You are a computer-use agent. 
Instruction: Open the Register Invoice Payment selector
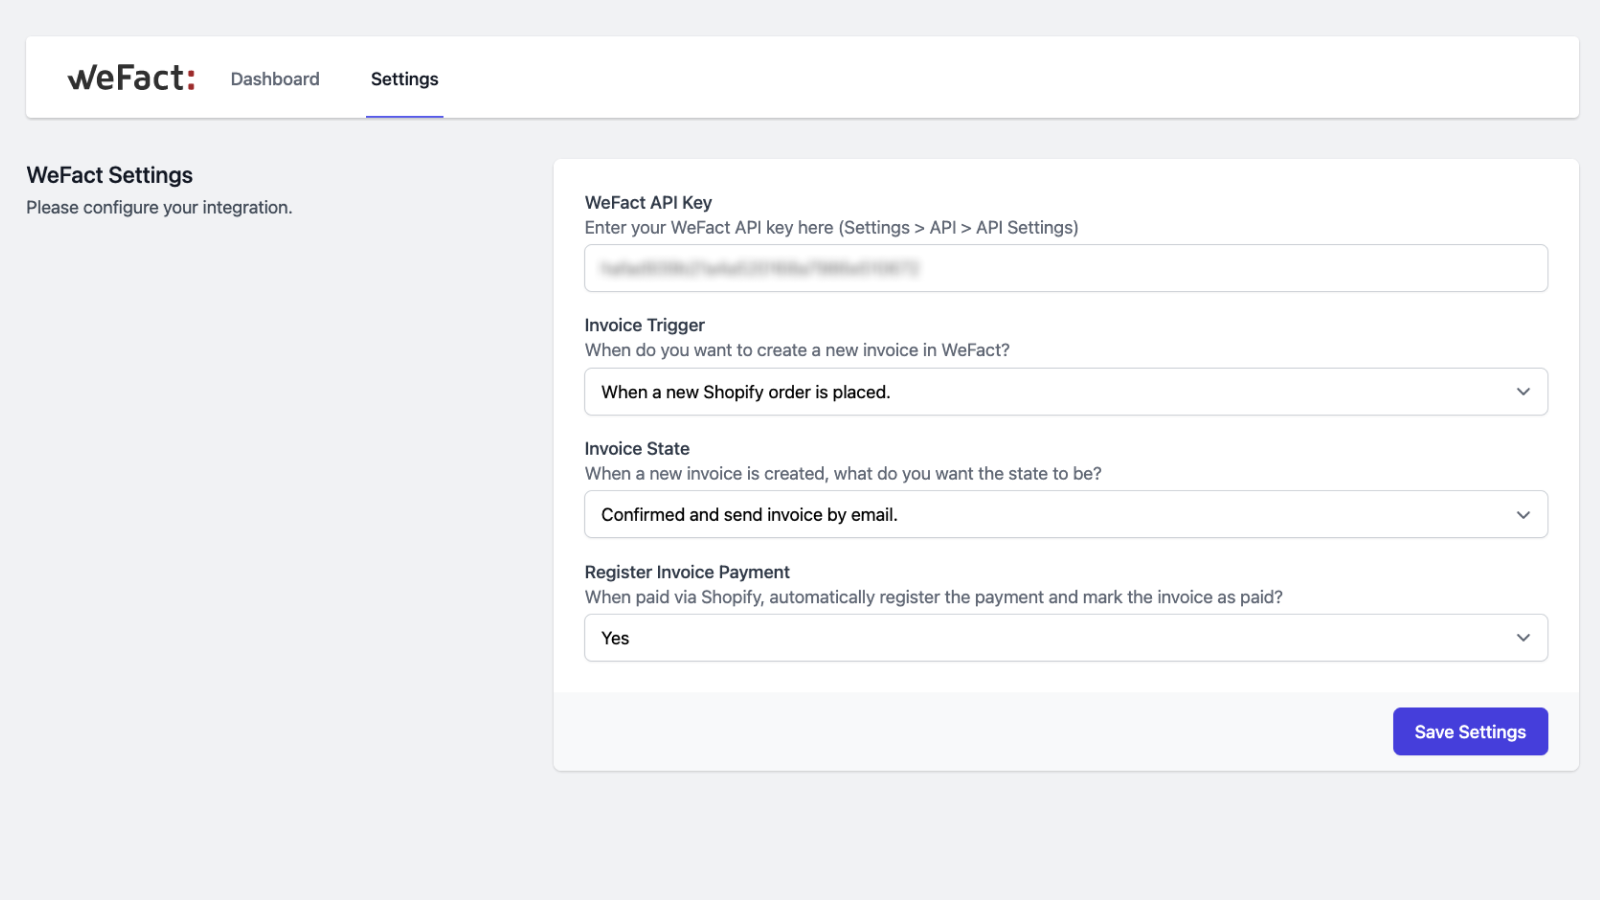[x=1065, y=637]
